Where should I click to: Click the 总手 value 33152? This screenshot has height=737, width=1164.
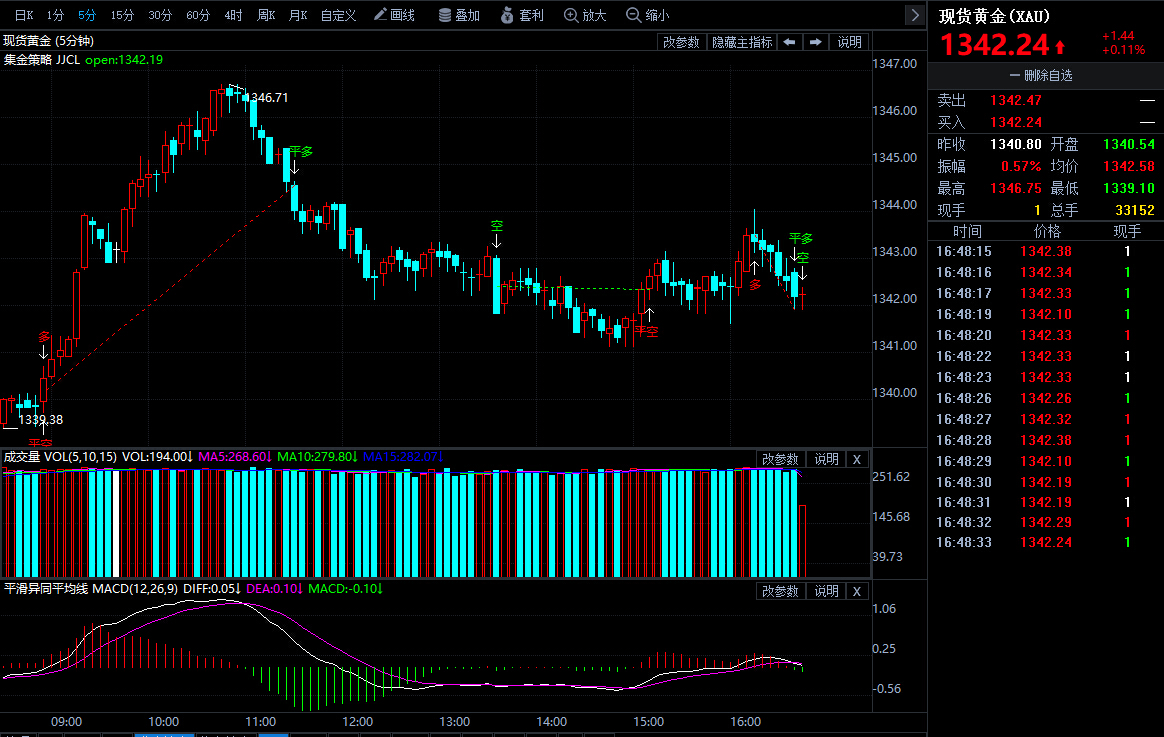[1134, 211]
